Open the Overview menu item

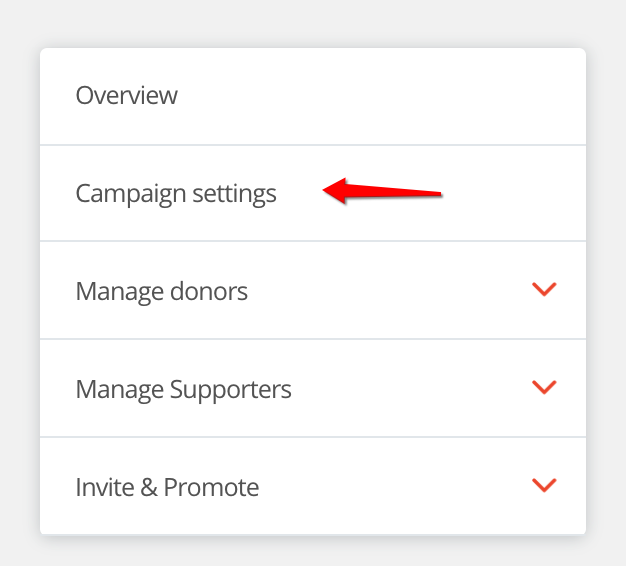click(x=127, y=96)
